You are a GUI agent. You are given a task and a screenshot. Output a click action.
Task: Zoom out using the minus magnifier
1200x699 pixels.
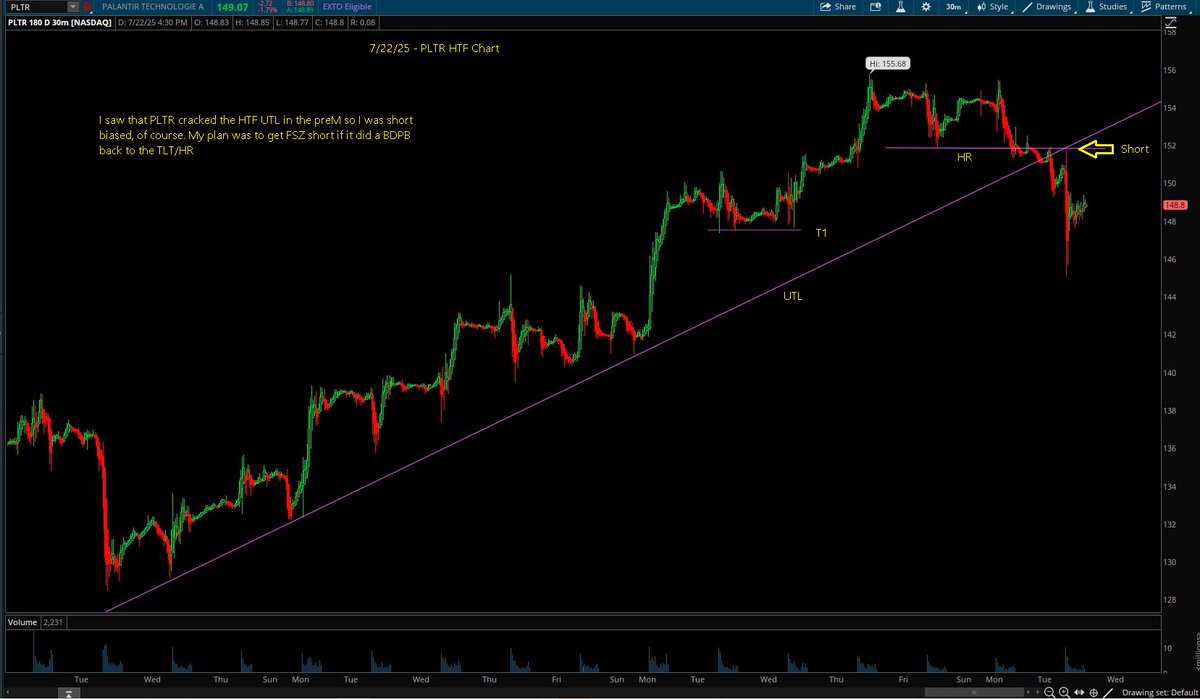(x=1048, y=692)
